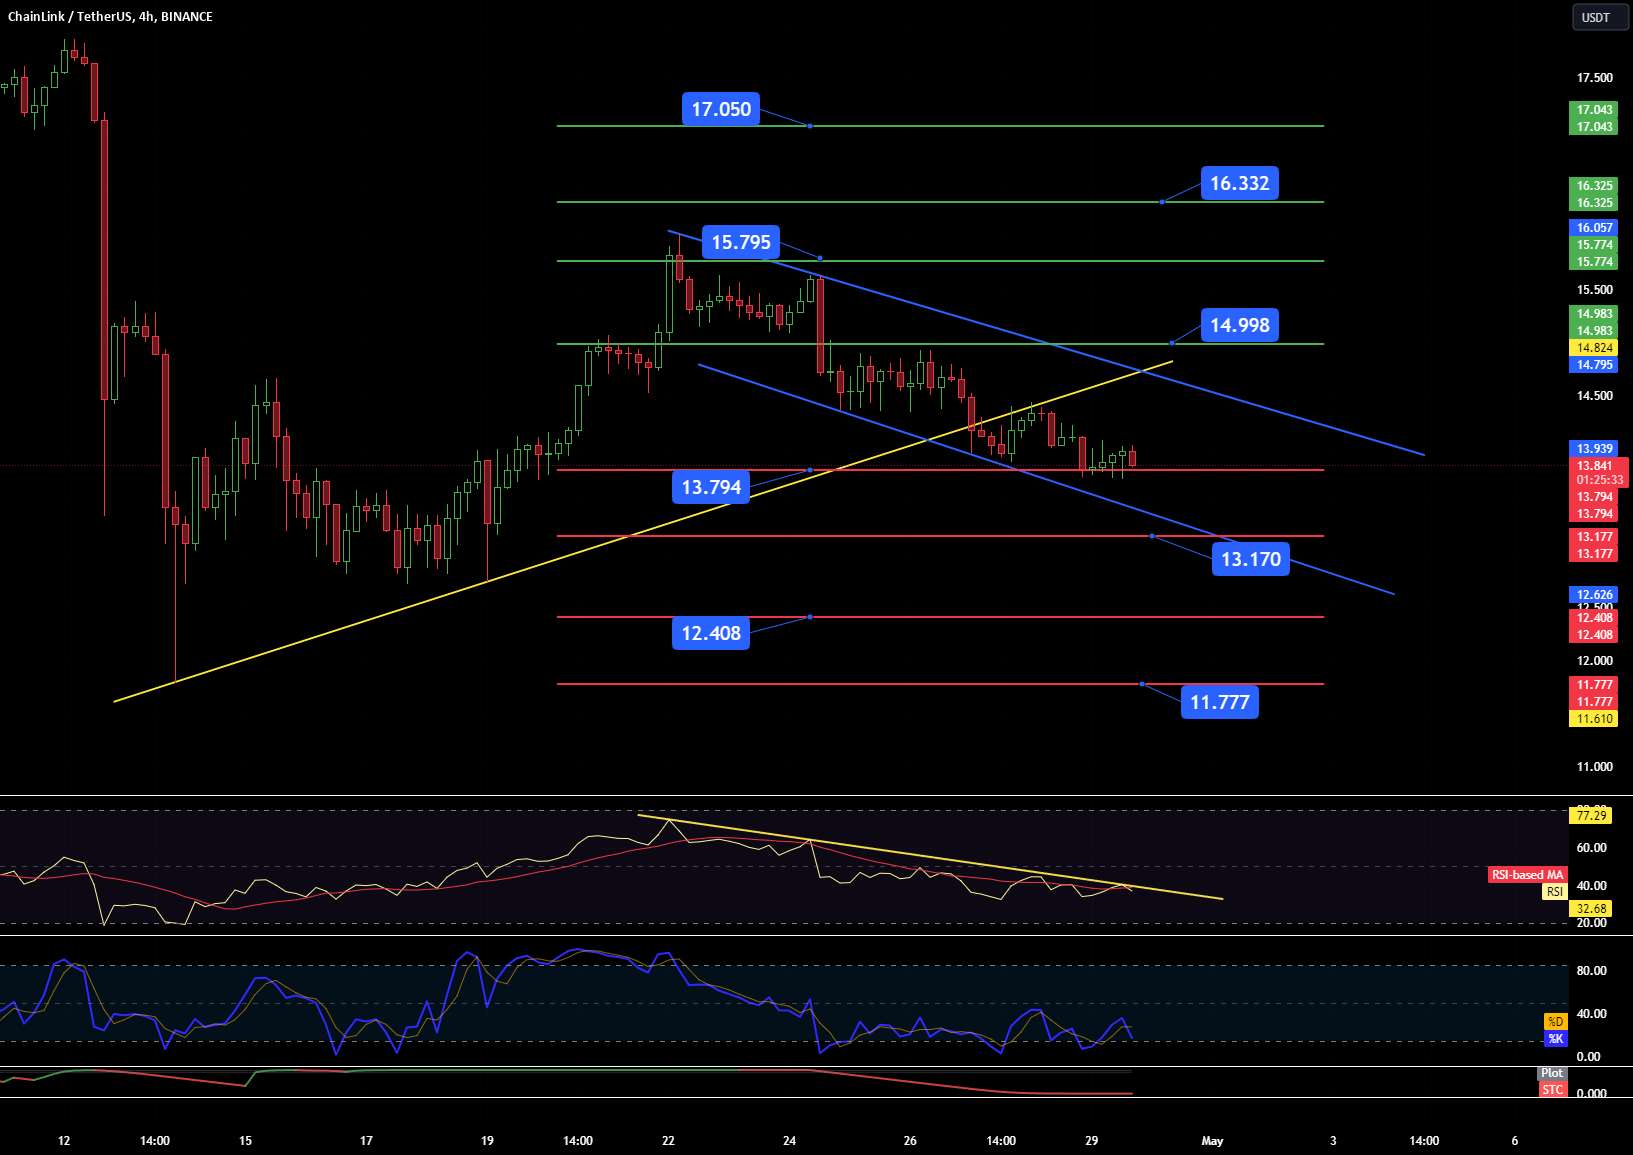
Task: Click the 60.00 RSI scale tick
Action: (1591, 848)
